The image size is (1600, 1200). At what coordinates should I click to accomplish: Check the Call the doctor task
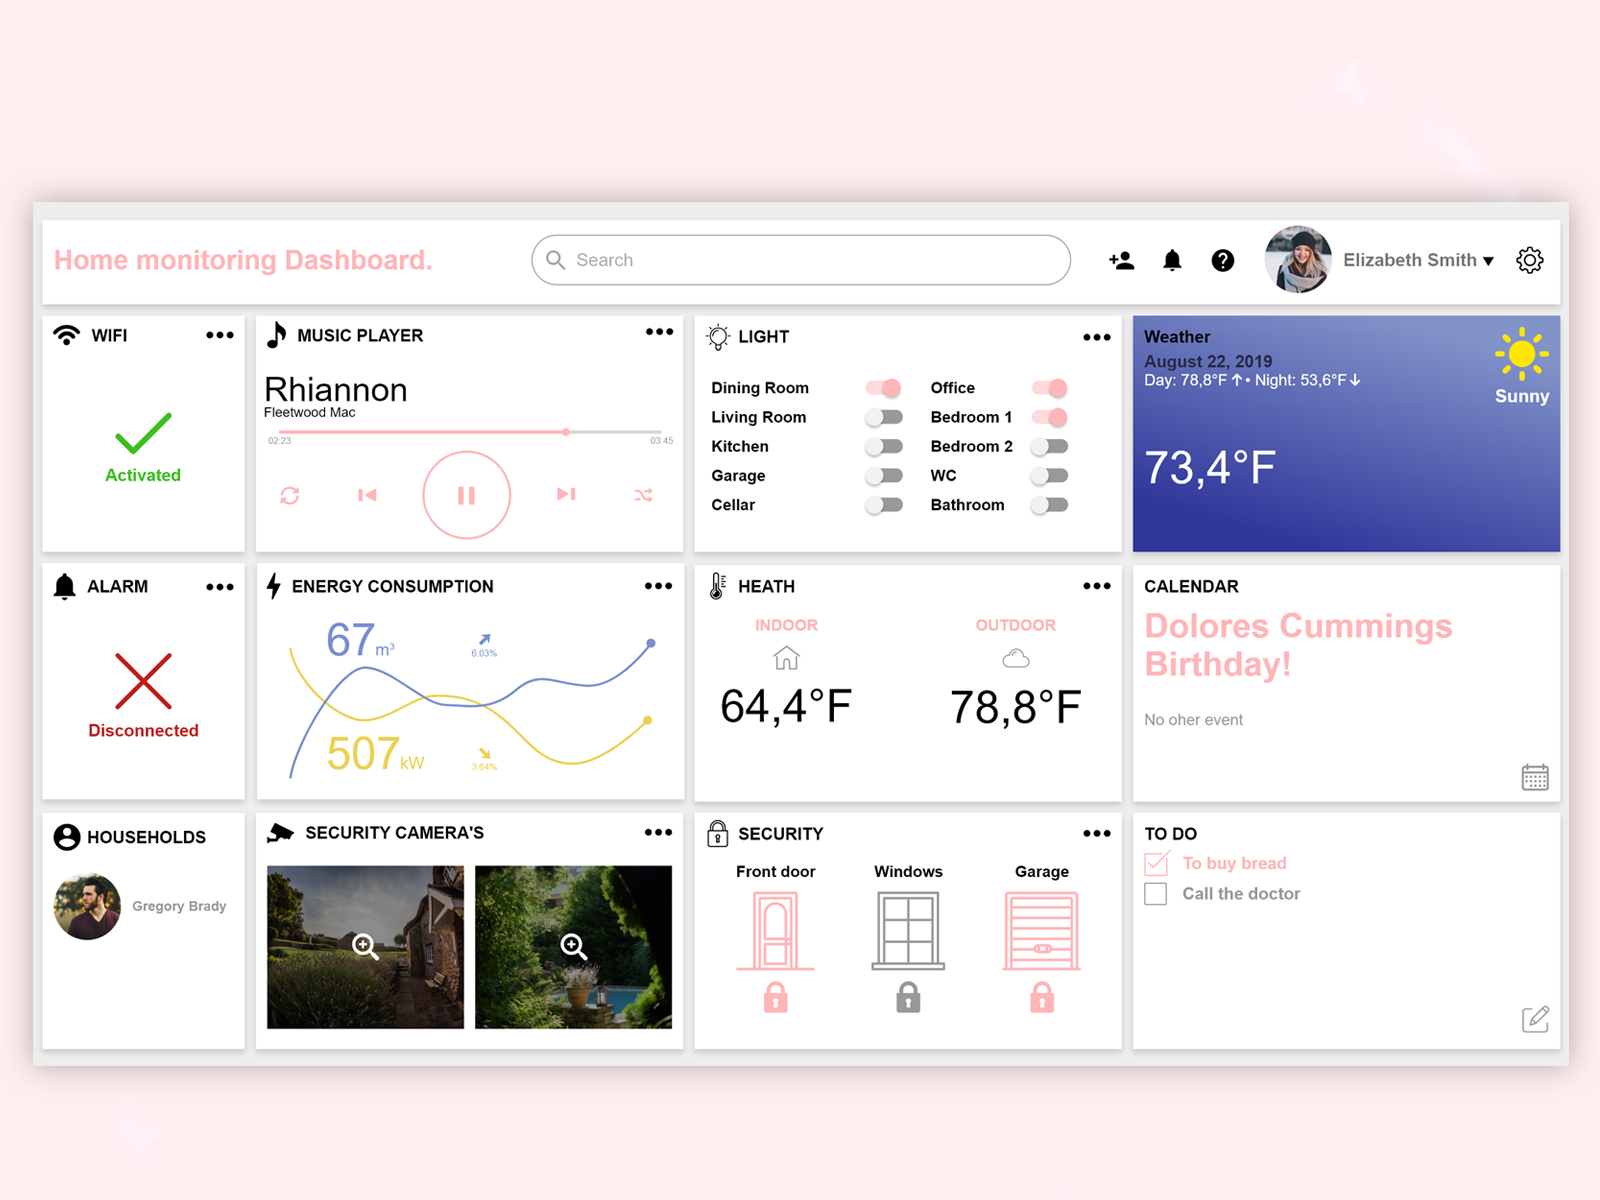click(x=1155, y=893)
